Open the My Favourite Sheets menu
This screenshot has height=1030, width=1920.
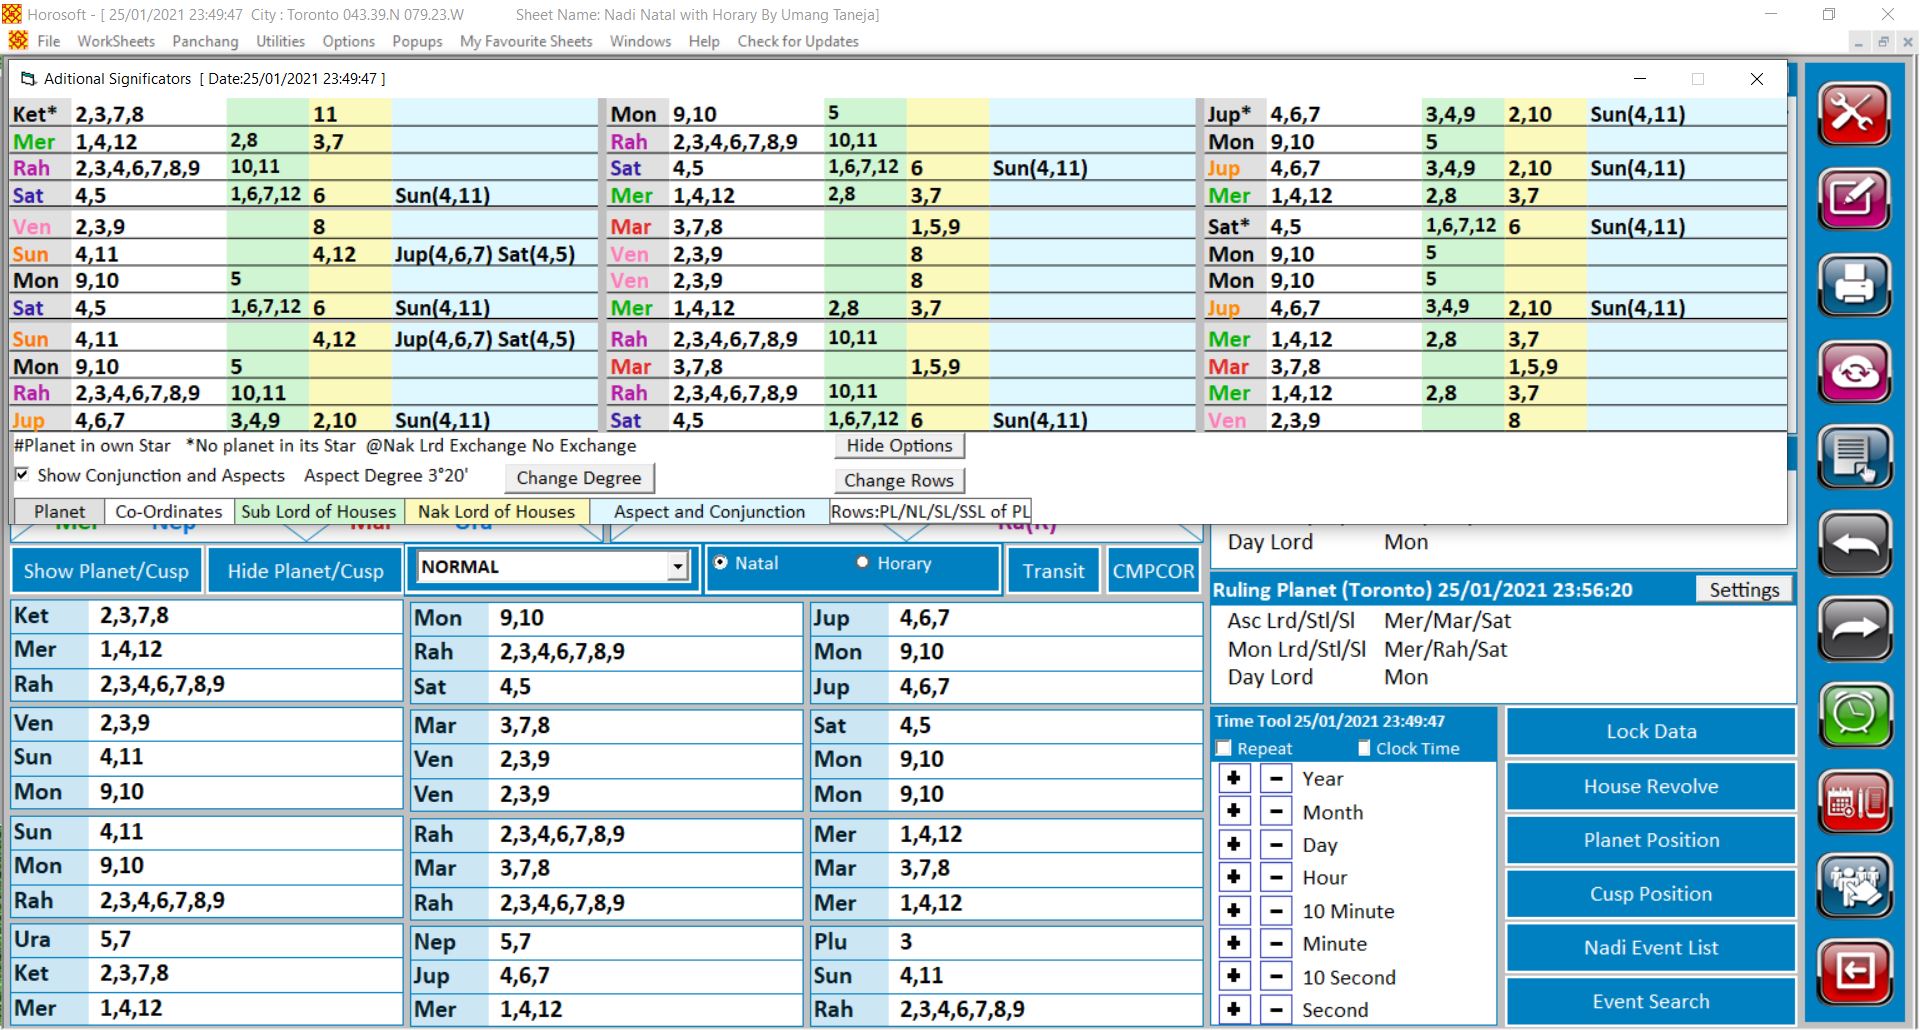526,41
